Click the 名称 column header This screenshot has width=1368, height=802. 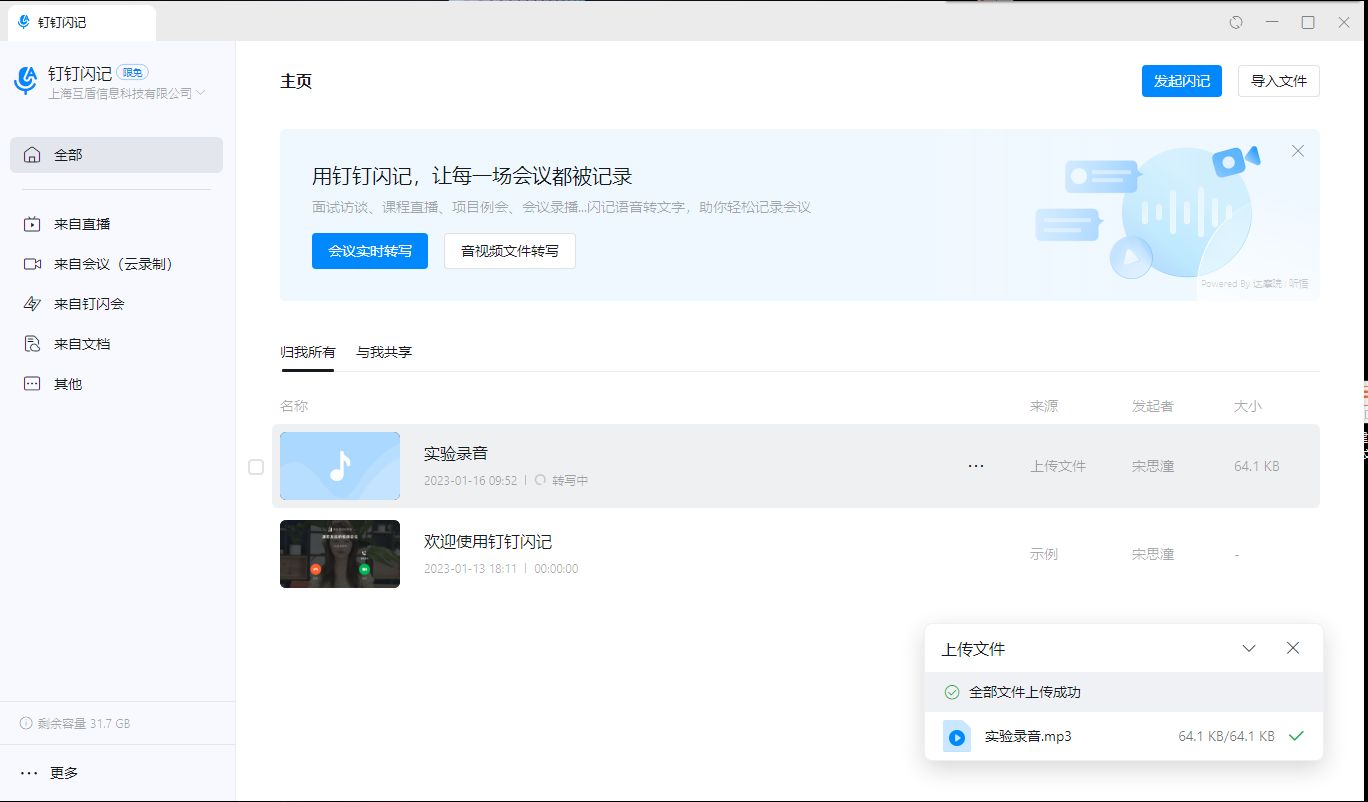(x=294, y=406)
